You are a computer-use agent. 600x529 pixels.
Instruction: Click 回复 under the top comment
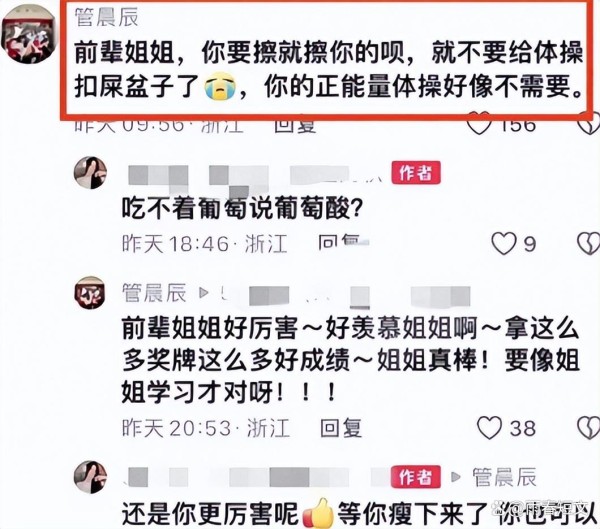click(295, 125)
